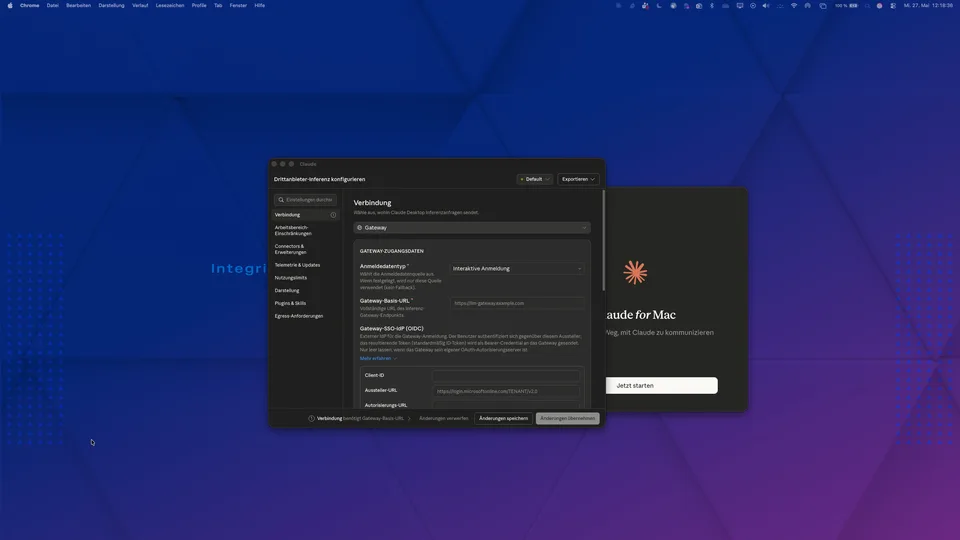Click the Verbindung section heading
This screenshot has width=960, height=540.
pos(372,203)
